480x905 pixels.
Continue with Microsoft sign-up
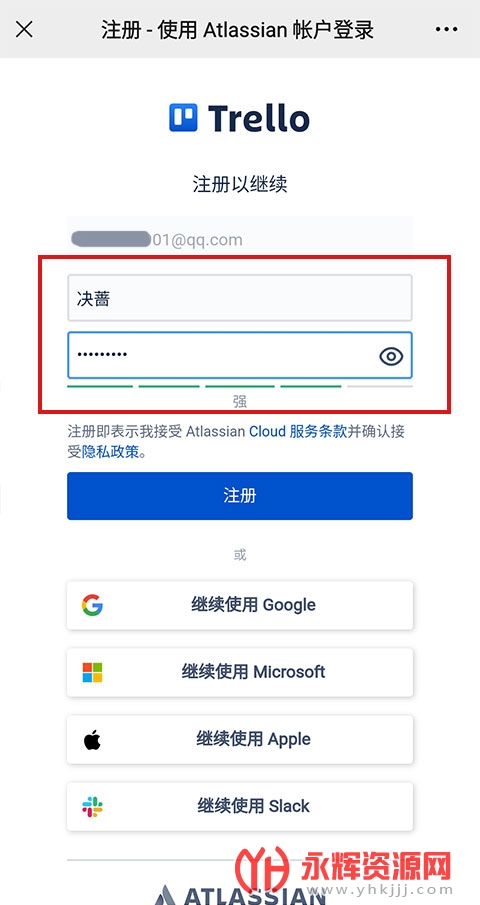pyautogui.click(x=239, y=672)
